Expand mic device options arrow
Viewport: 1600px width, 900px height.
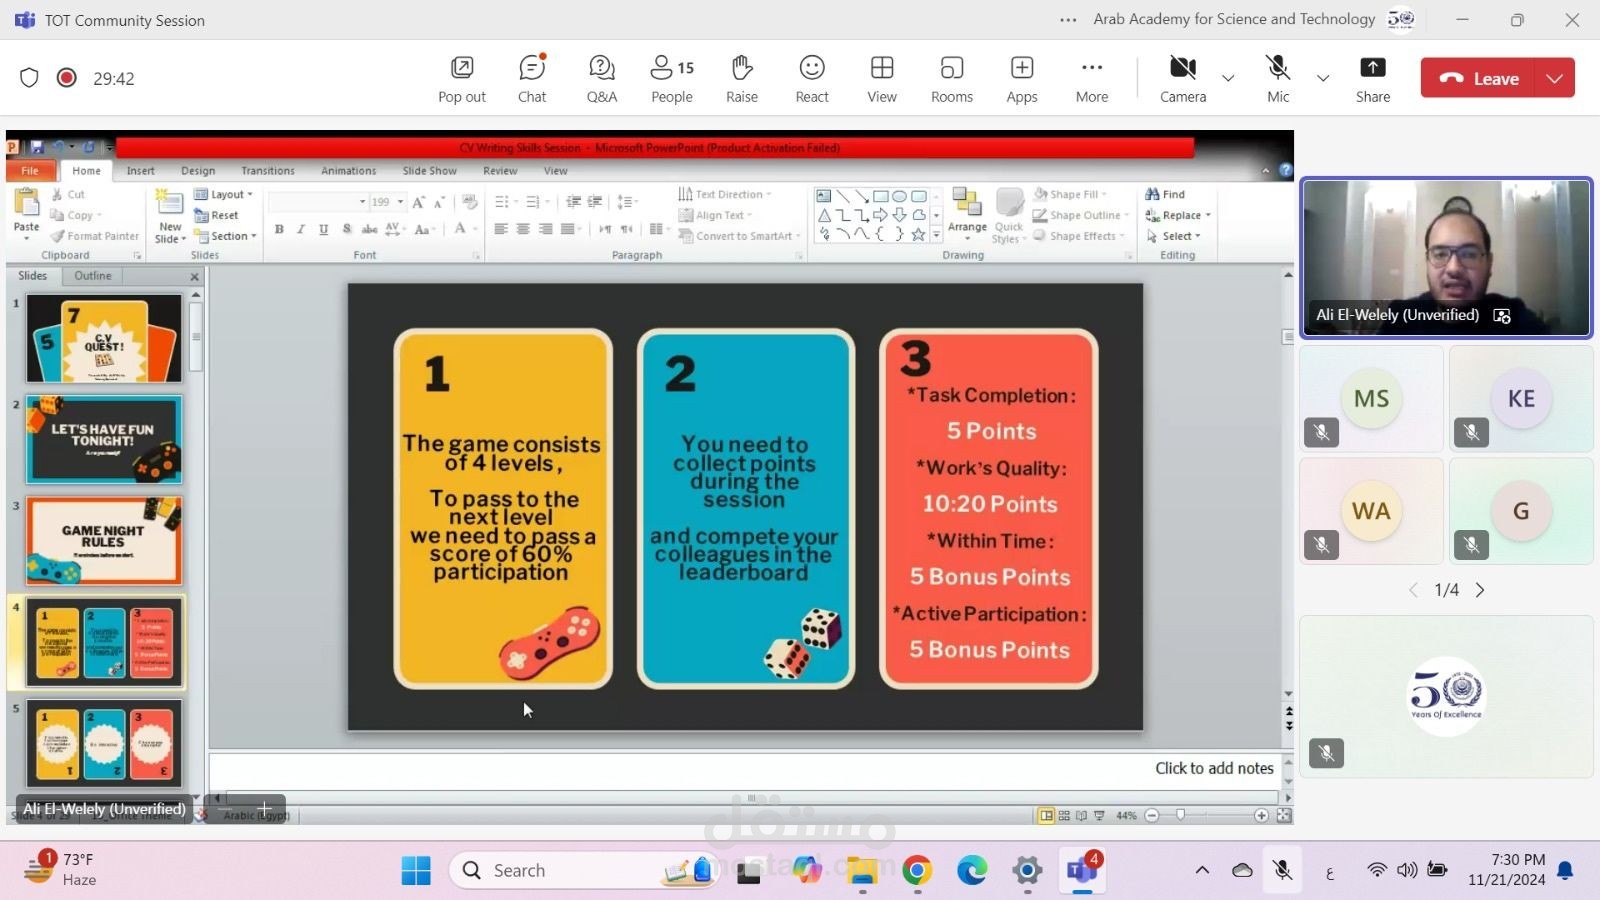click(1323, 78)
